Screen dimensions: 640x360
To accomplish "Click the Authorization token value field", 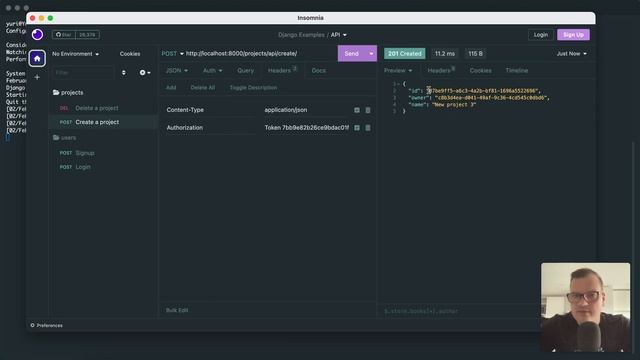I will (x=307, y=128).
